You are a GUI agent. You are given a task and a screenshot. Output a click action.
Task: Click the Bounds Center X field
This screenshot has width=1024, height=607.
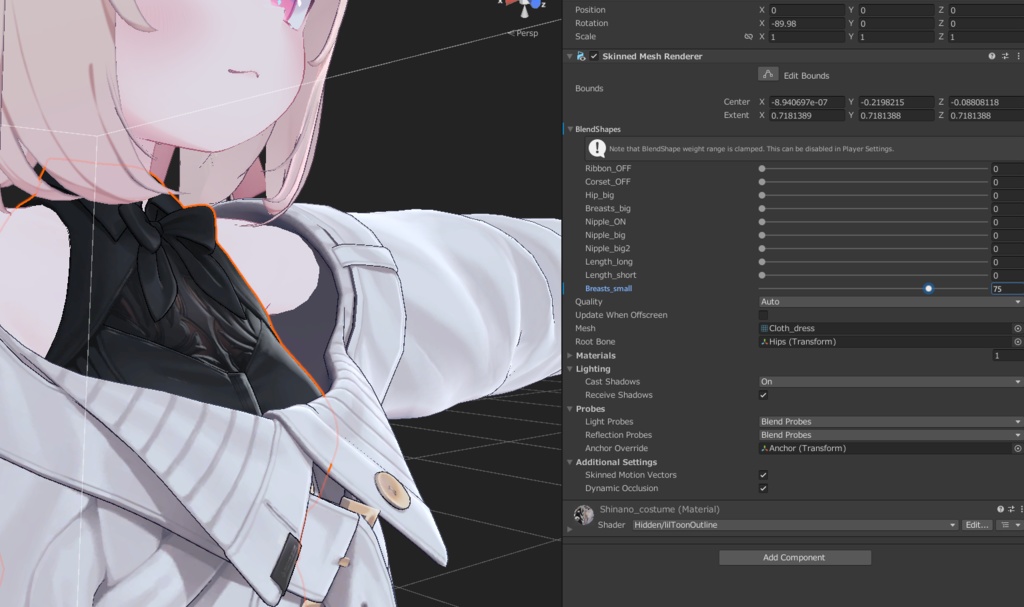pyautogui.click(x=807, y=102)
